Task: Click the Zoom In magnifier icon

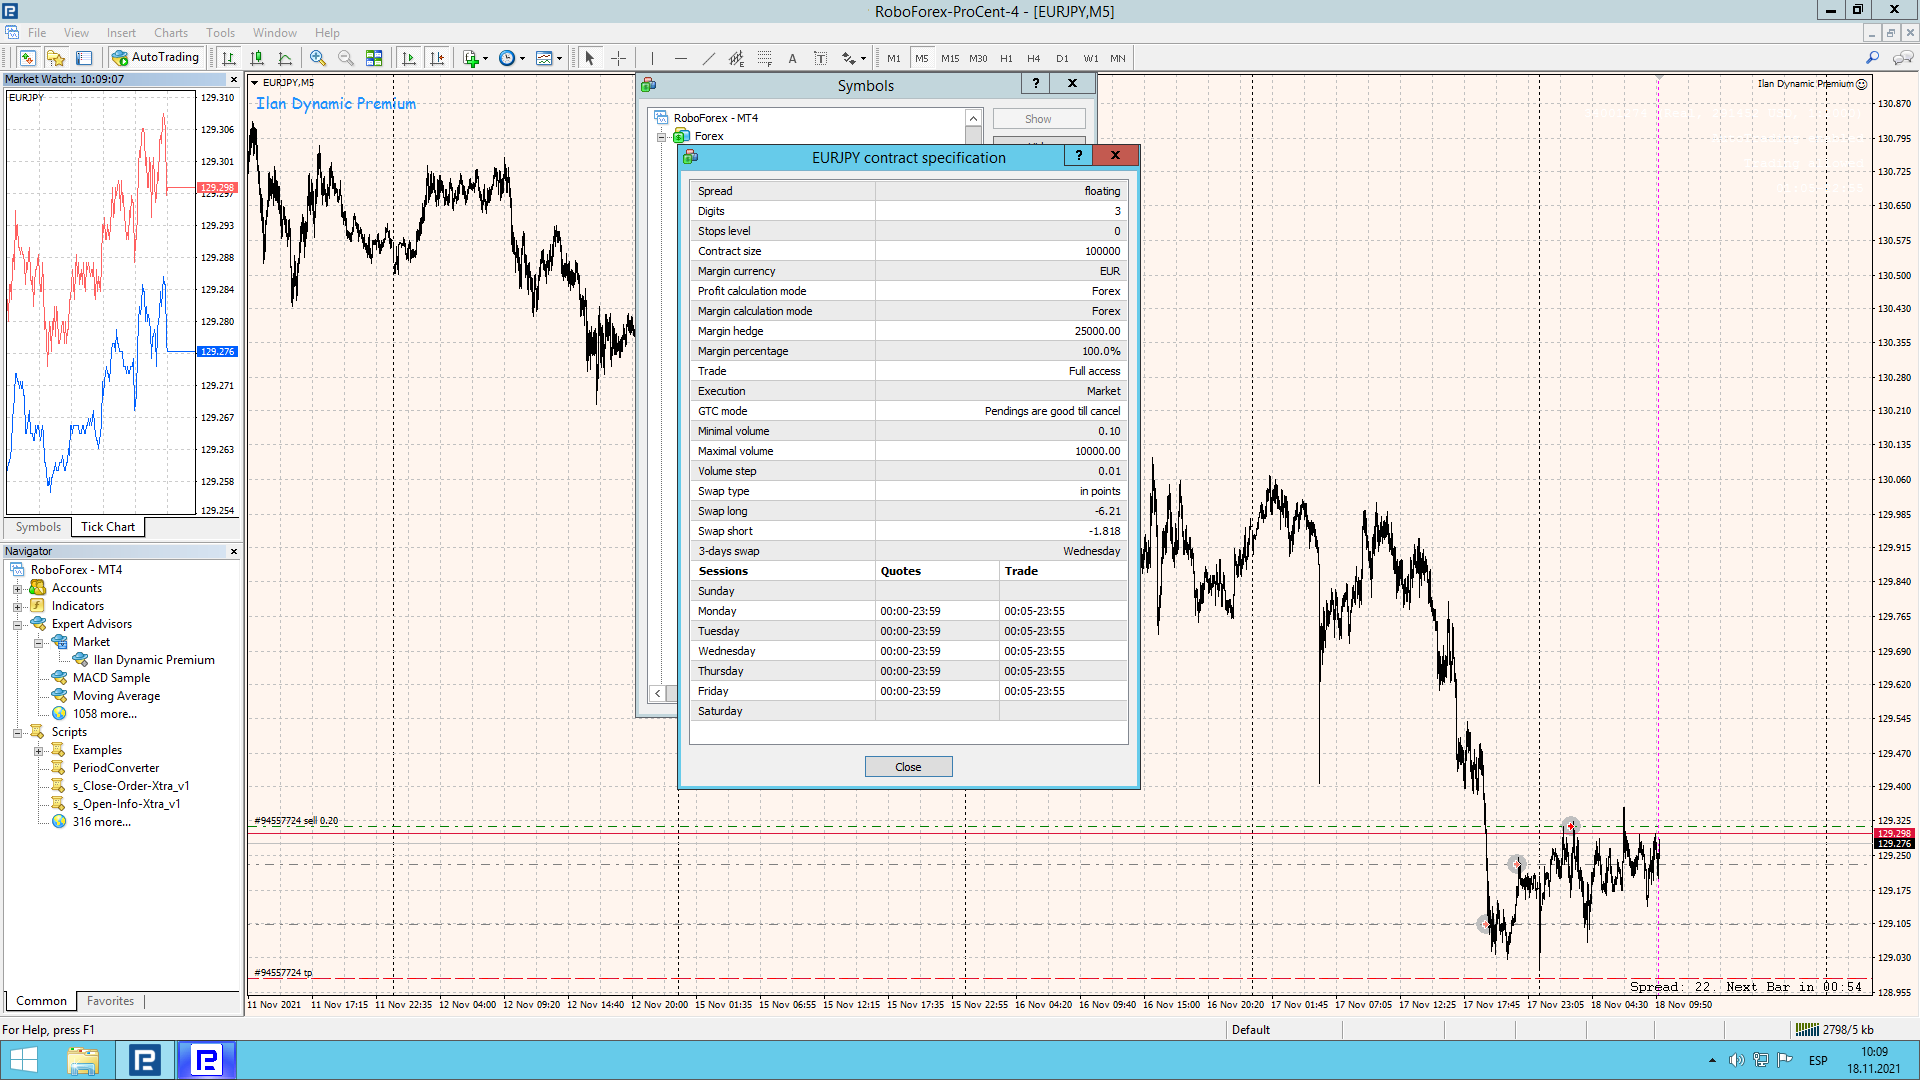Action: [x=318, y=58]
